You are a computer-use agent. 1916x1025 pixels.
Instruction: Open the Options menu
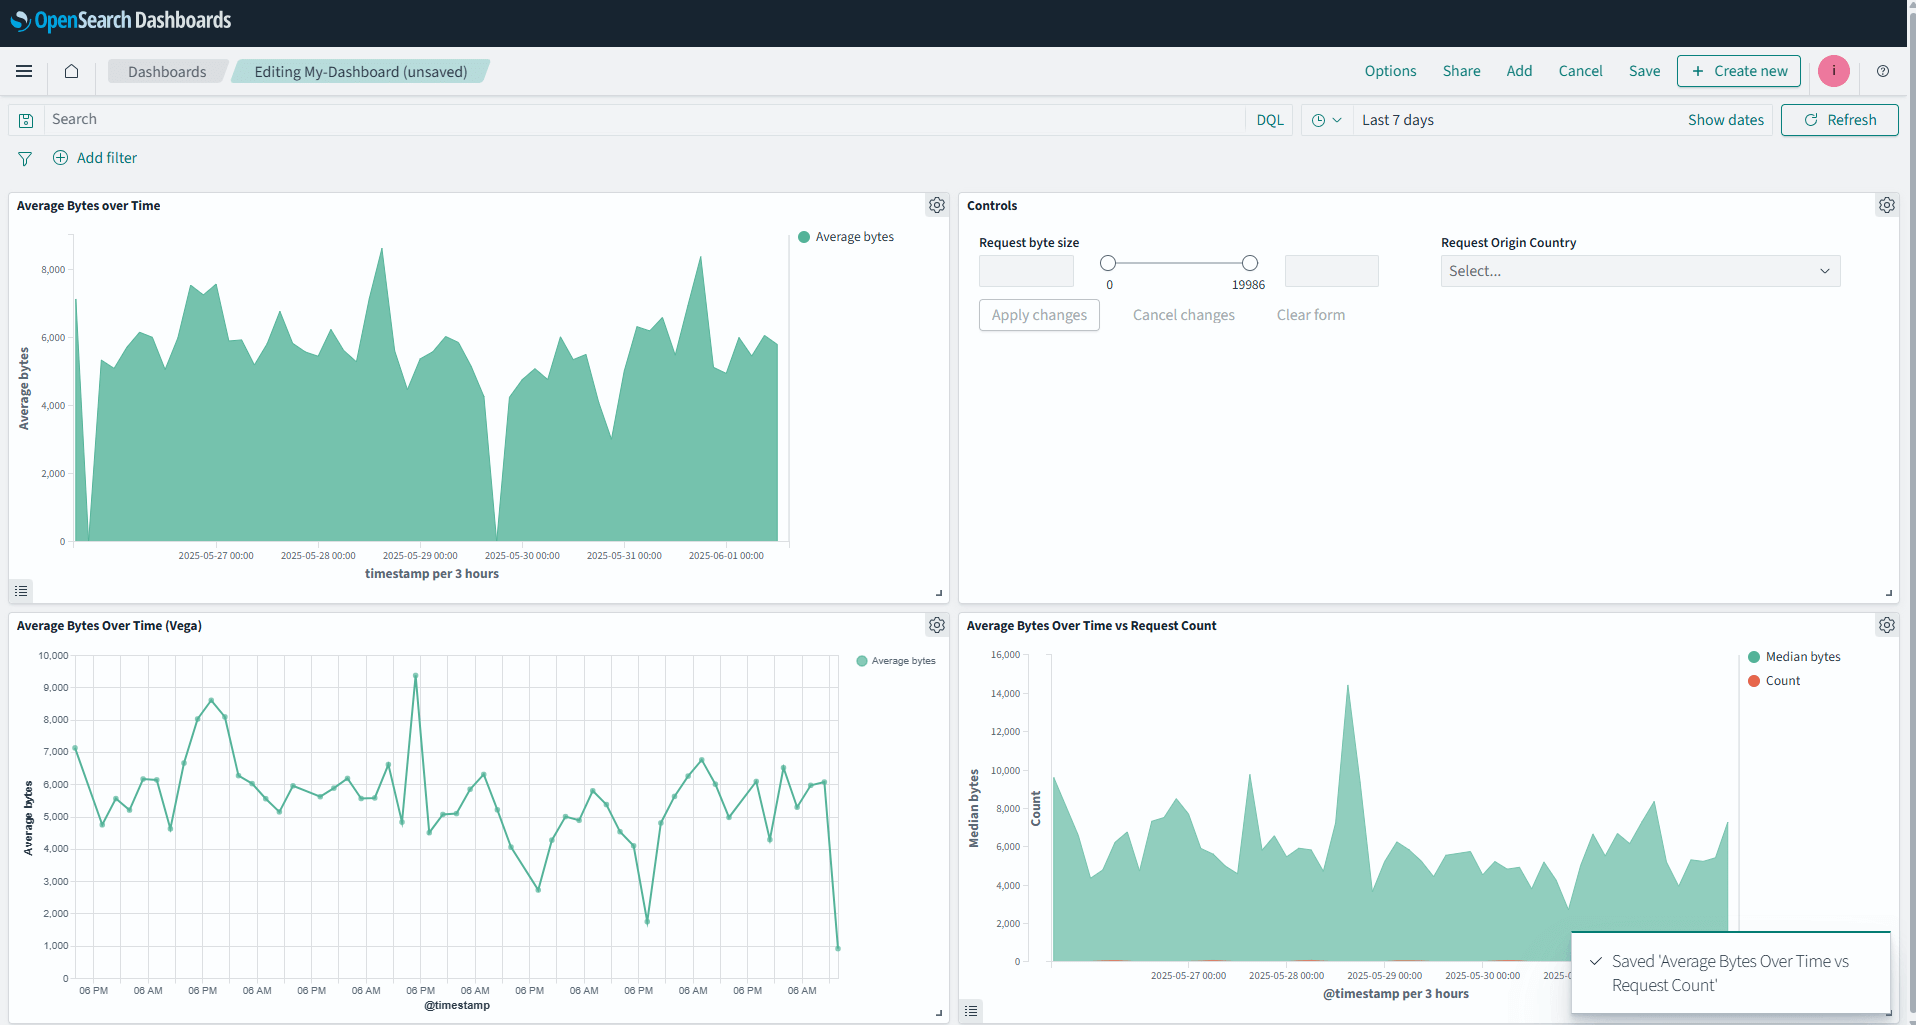pyautogui.click(x=1390, y=71)
